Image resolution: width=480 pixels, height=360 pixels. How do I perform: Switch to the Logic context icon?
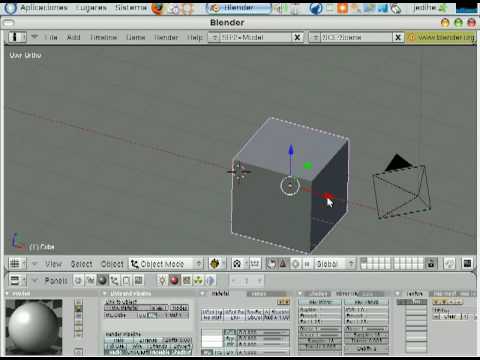coord(78,280)
